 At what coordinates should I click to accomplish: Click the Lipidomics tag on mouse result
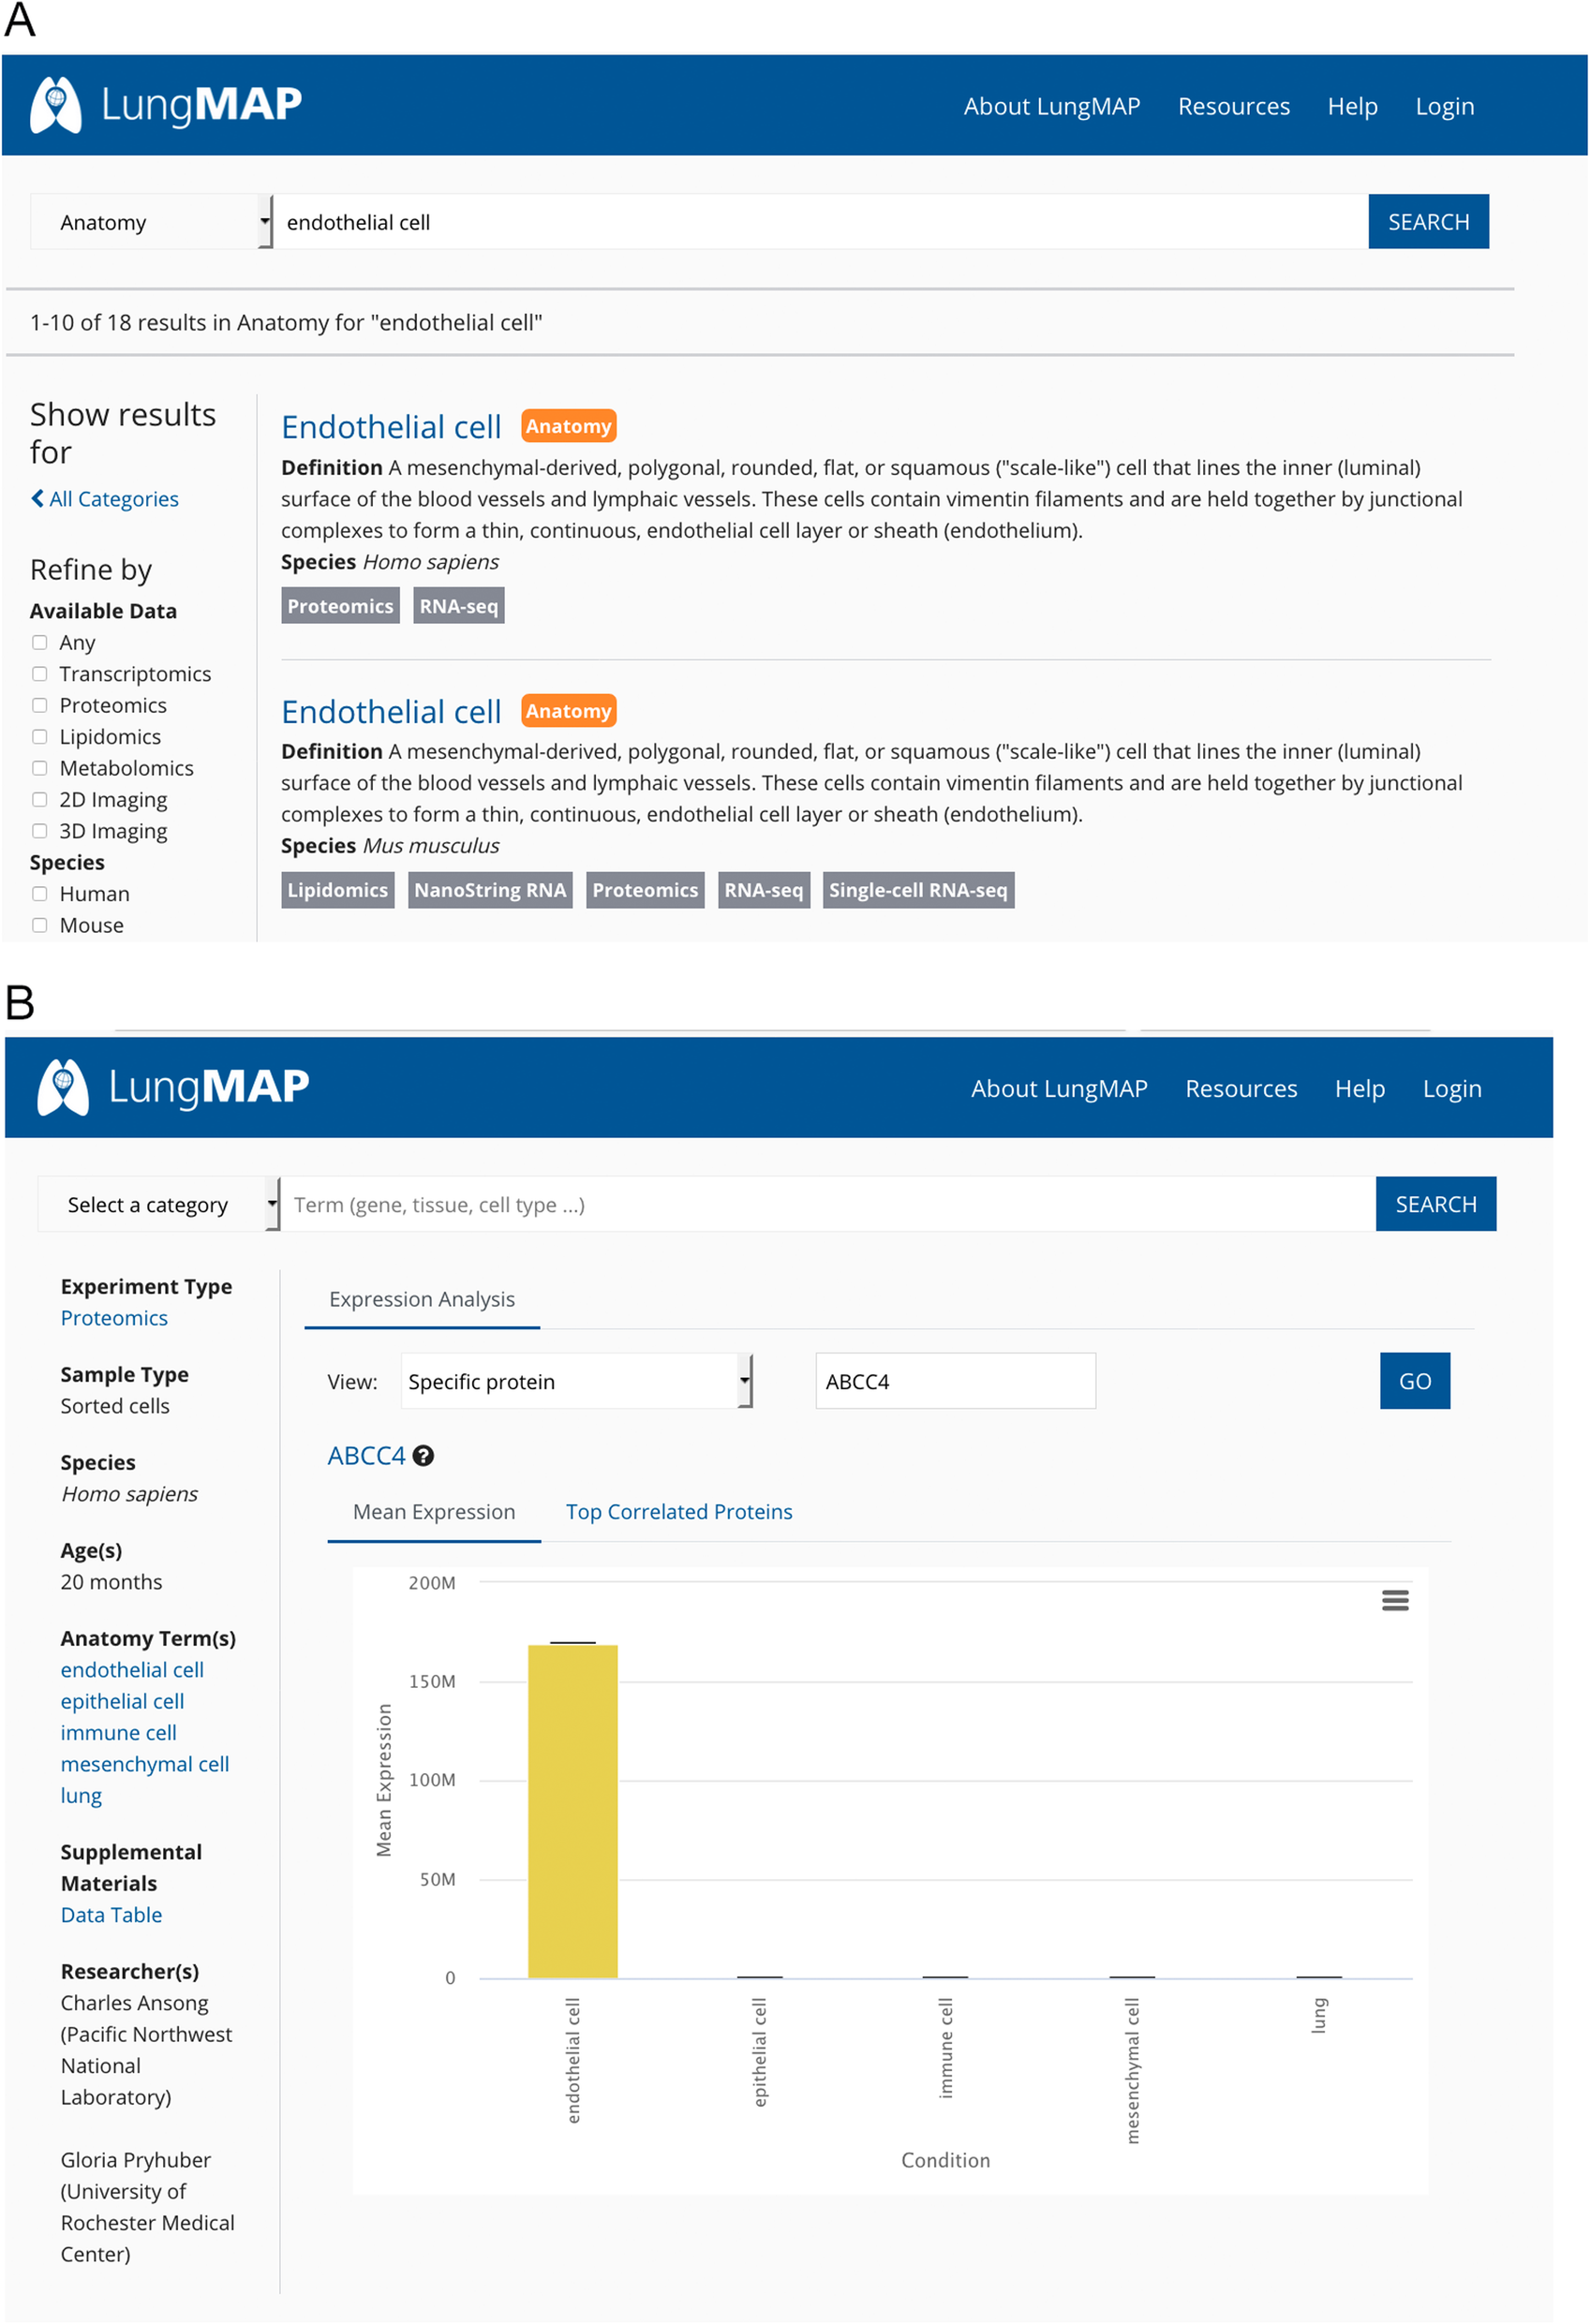point(337,890)
